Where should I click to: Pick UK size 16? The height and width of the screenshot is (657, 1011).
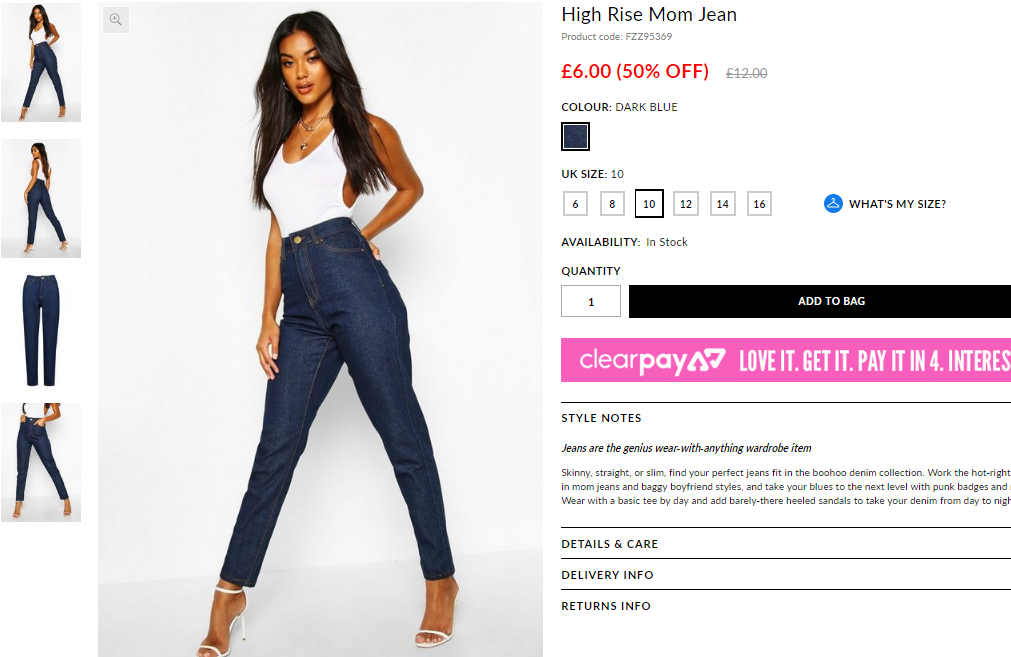pos(759,204)
